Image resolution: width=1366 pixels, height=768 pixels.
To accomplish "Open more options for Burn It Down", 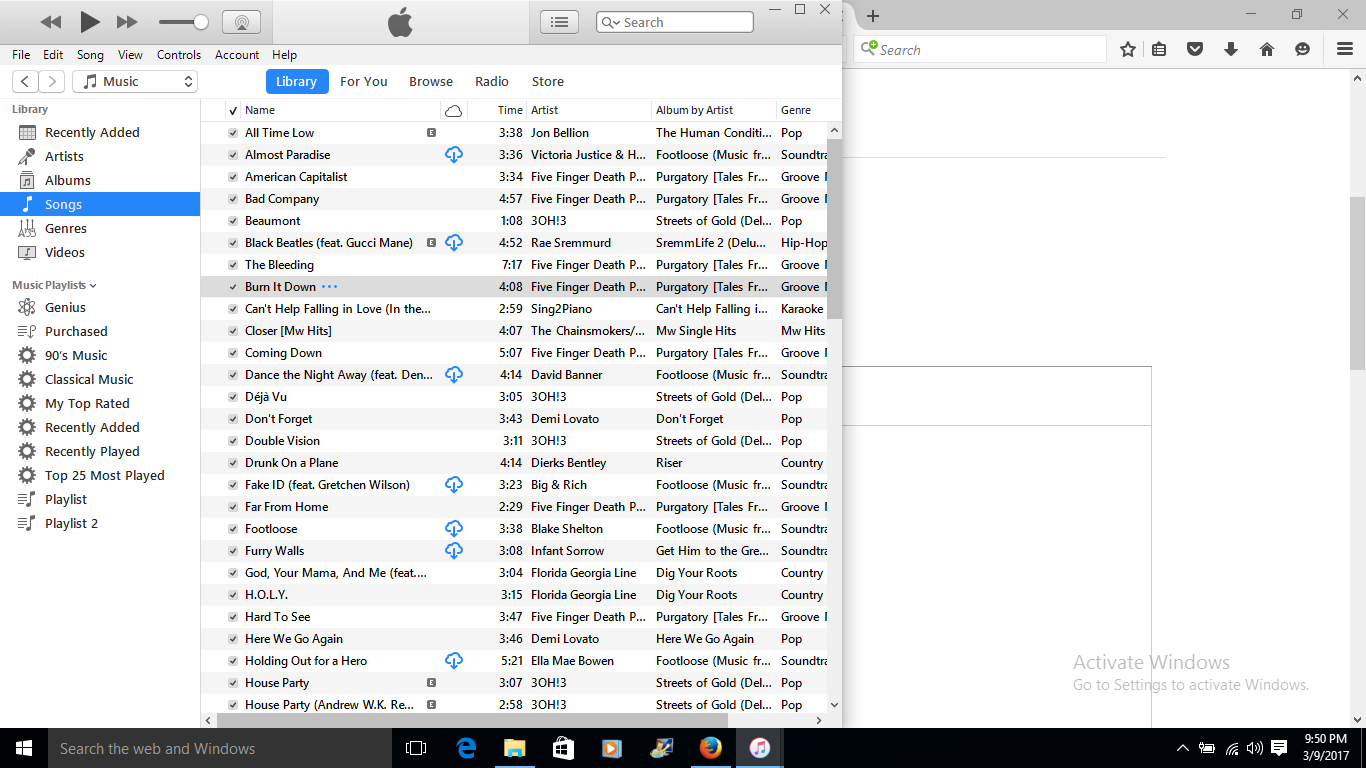I will [x=329, y=287].
